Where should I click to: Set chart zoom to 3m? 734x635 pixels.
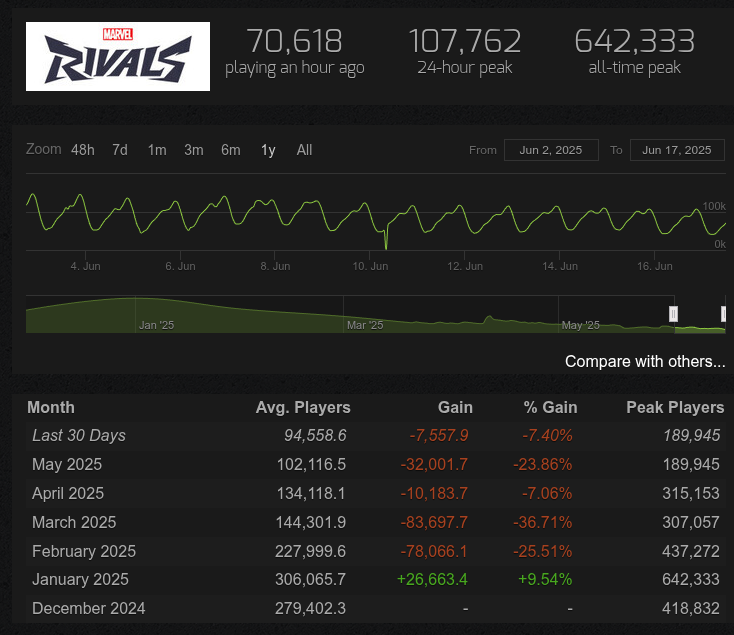pos(194,150)
